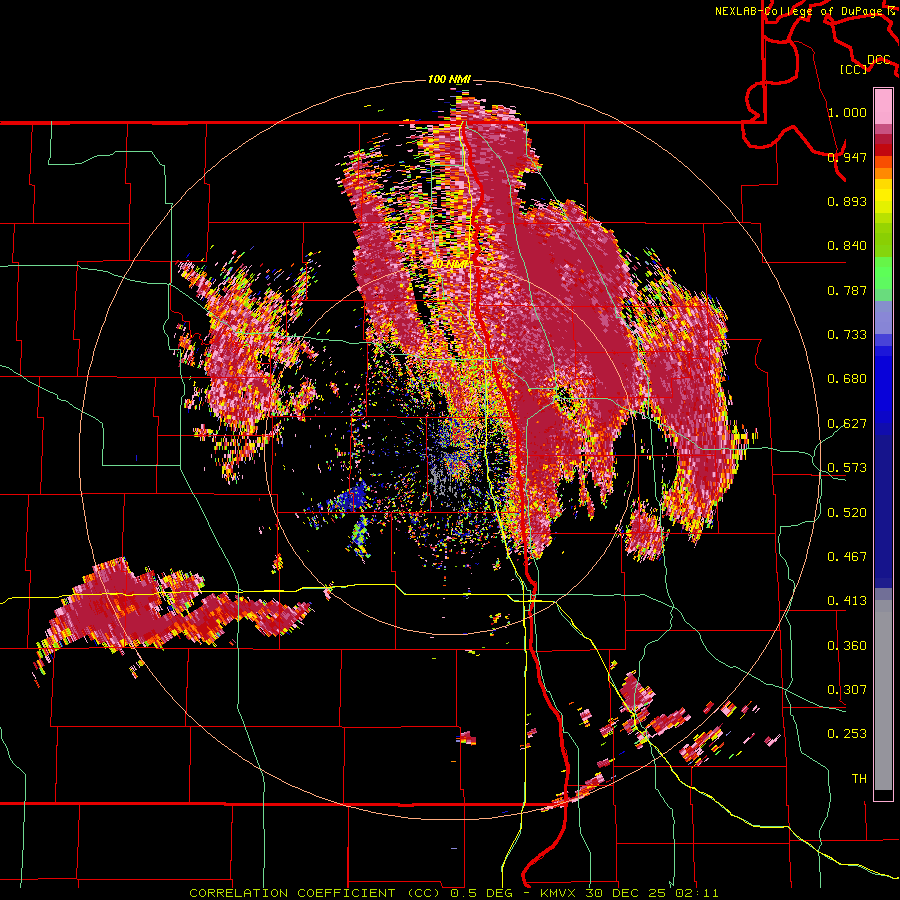Click the [CC] legend title
The width and height of the screenshot is (900, 900).
click(854, 69)
